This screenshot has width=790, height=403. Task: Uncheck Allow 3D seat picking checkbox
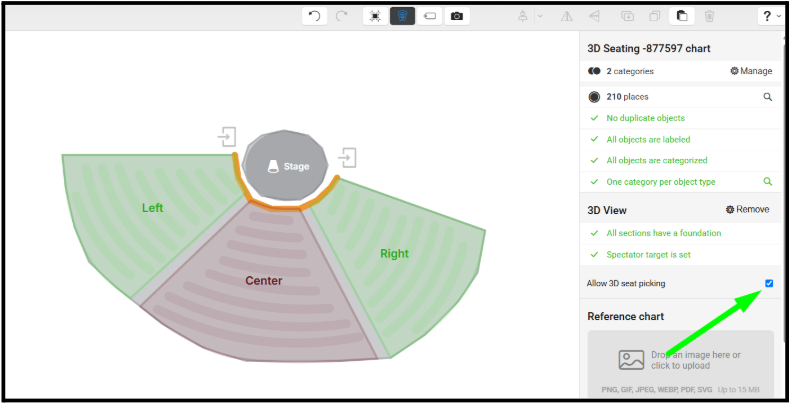(769, 283)
